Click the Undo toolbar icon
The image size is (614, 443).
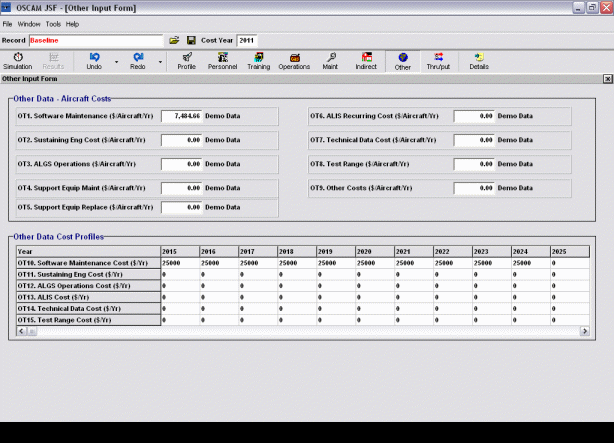(94, 61)
